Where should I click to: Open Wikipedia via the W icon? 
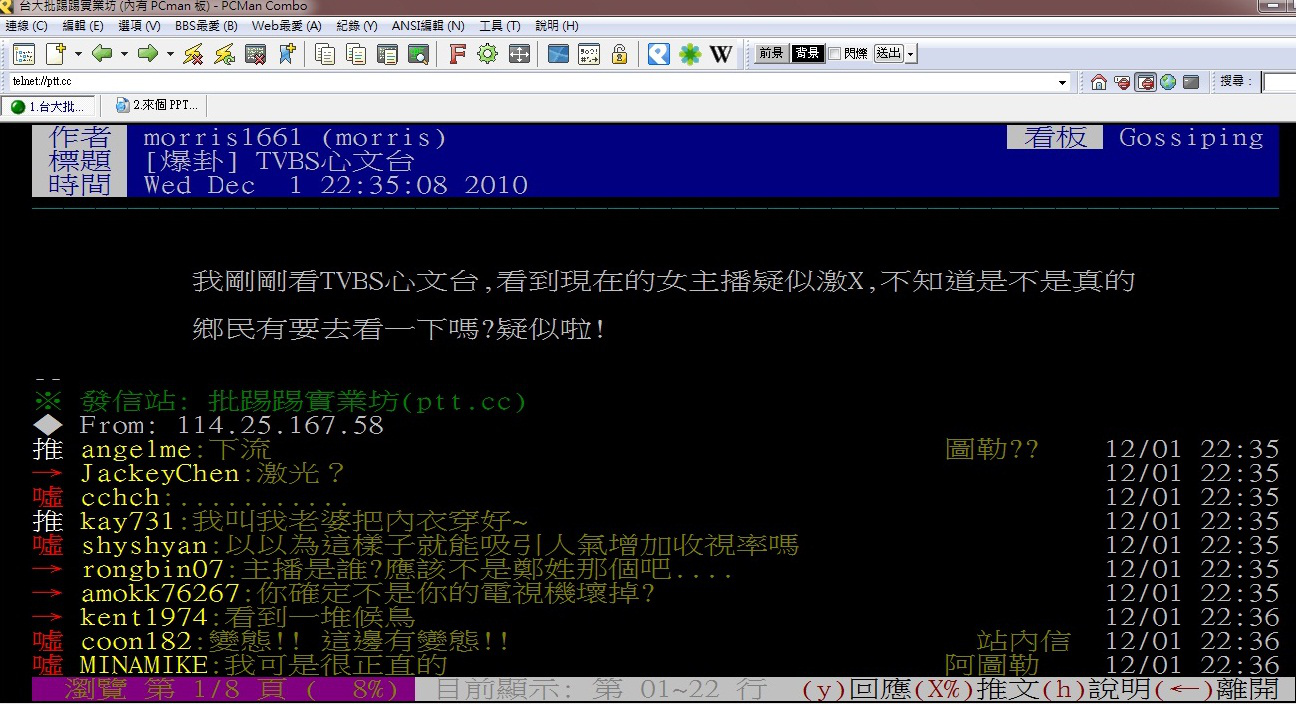721,54
